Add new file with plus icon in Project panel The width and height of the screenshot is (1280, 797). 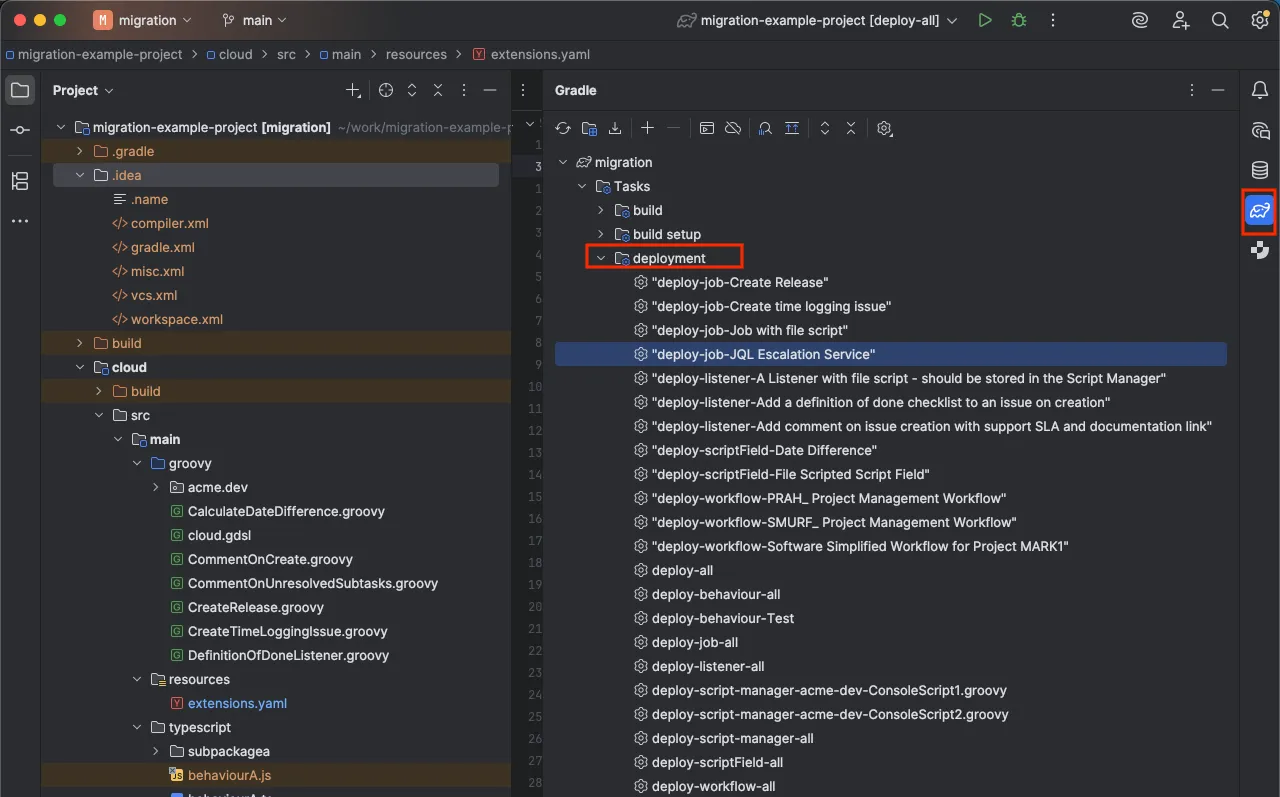click(x=353, y=90)
